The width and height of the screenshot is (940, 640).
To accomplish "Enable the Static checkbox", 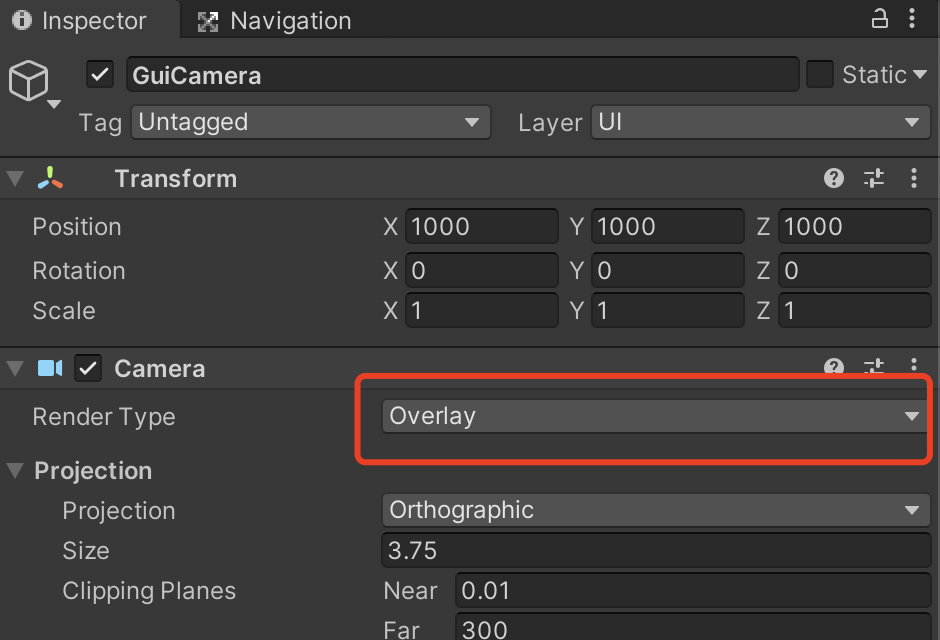I will pos(819,74).
